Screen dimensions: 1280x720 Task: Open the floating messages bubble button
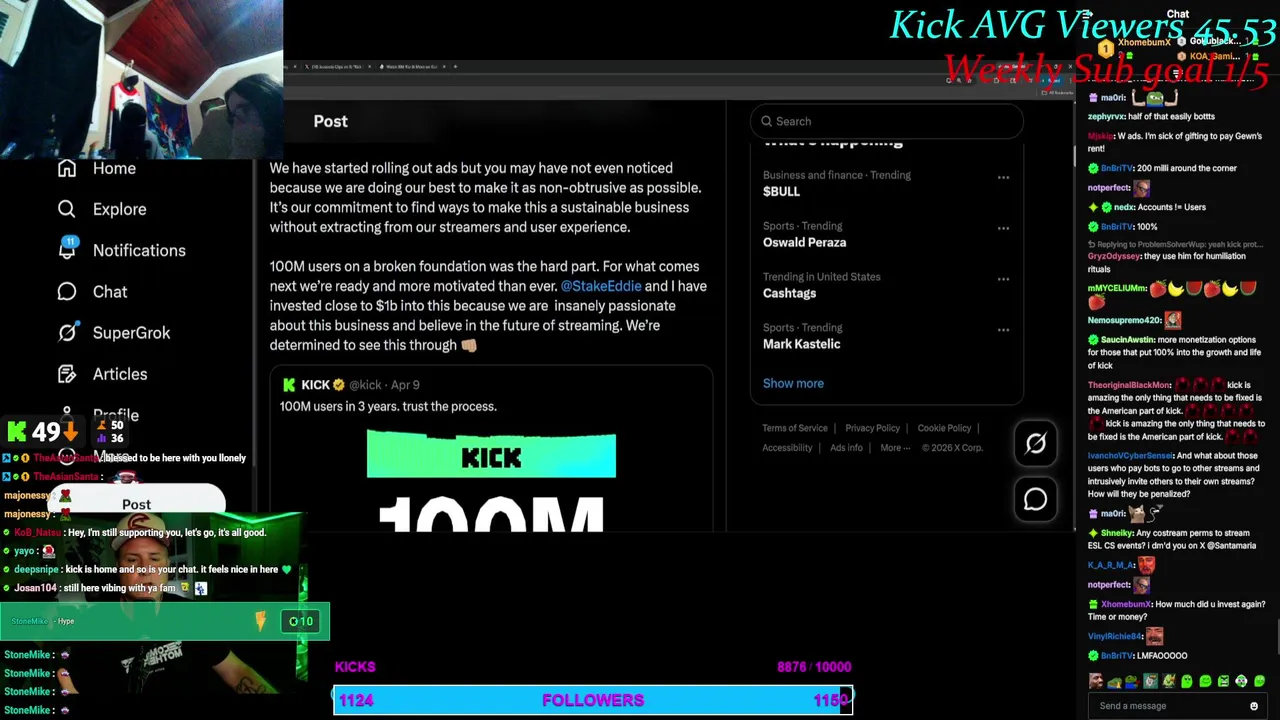[1035, 498]
